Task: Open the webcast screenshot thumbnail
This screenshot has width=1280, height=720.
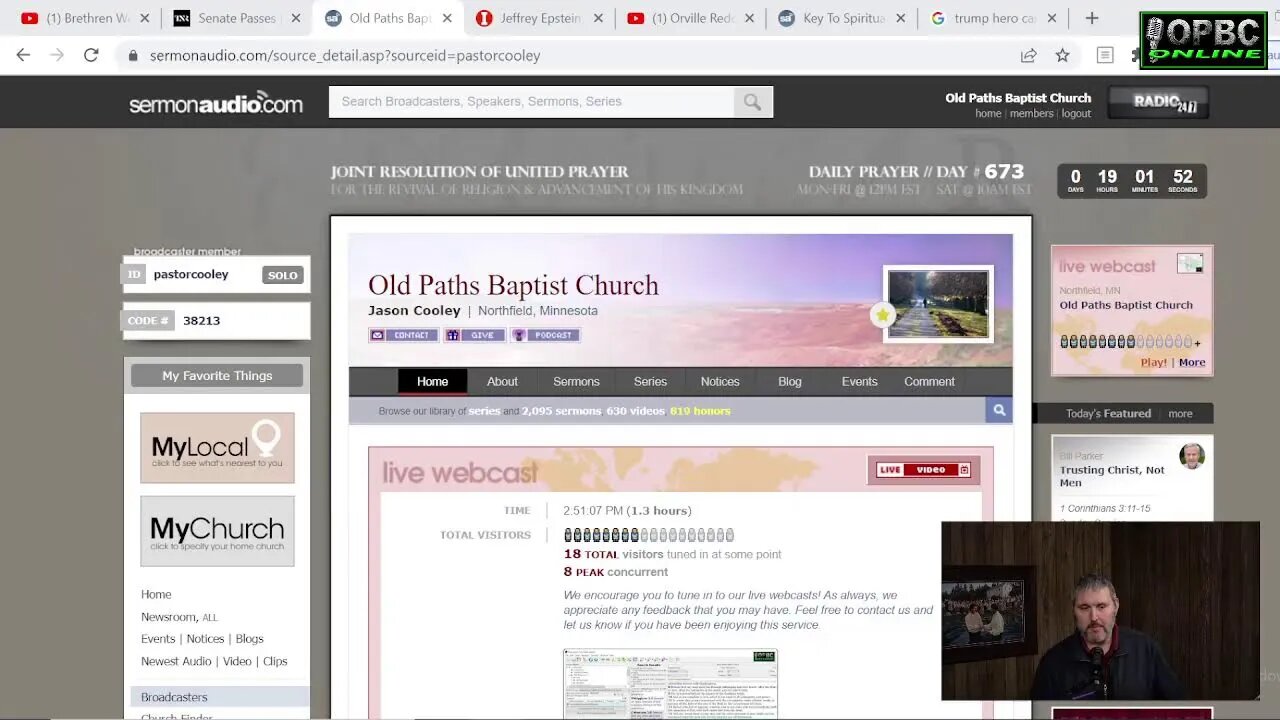Action: (x=670, y=684)
